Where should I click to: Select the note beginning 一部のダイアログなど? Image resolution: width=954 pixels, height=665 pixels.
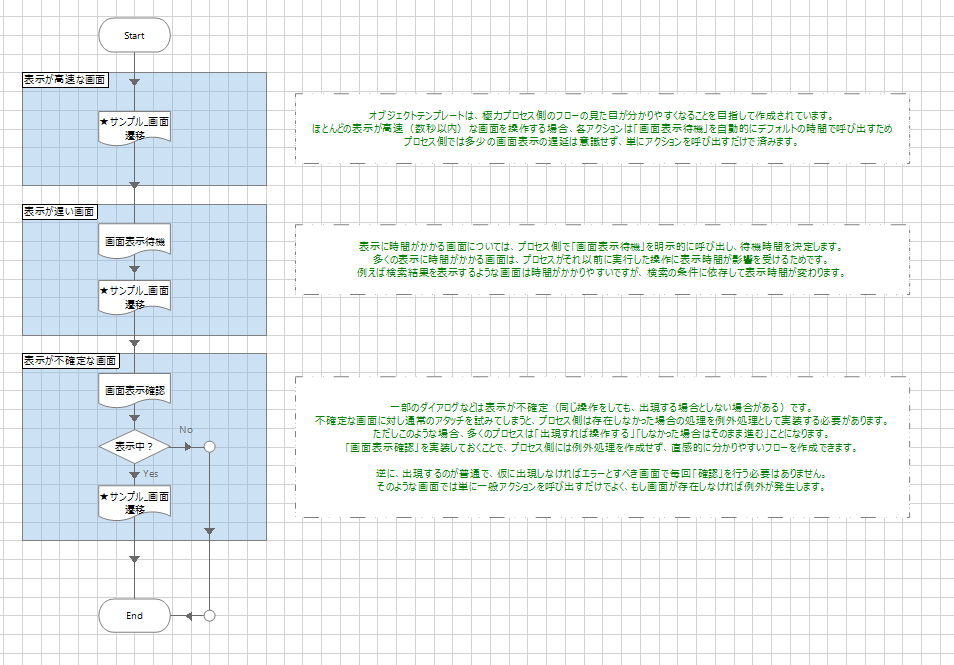coord(601,447)
